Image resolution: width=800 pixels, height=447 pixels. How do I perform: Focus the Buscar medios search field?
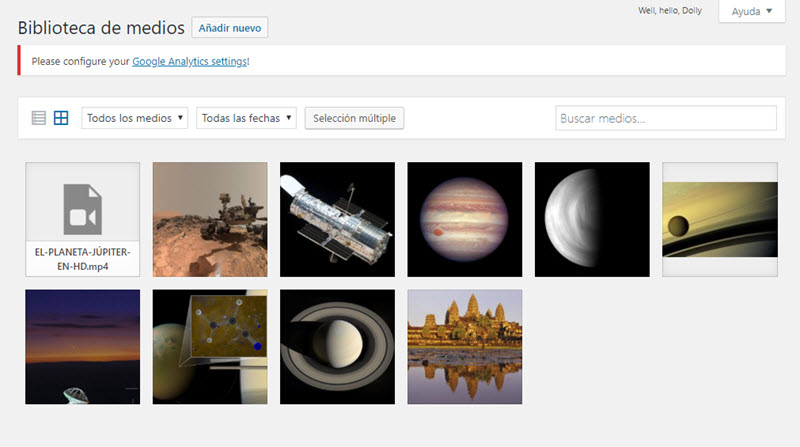[x=665, y=118]
